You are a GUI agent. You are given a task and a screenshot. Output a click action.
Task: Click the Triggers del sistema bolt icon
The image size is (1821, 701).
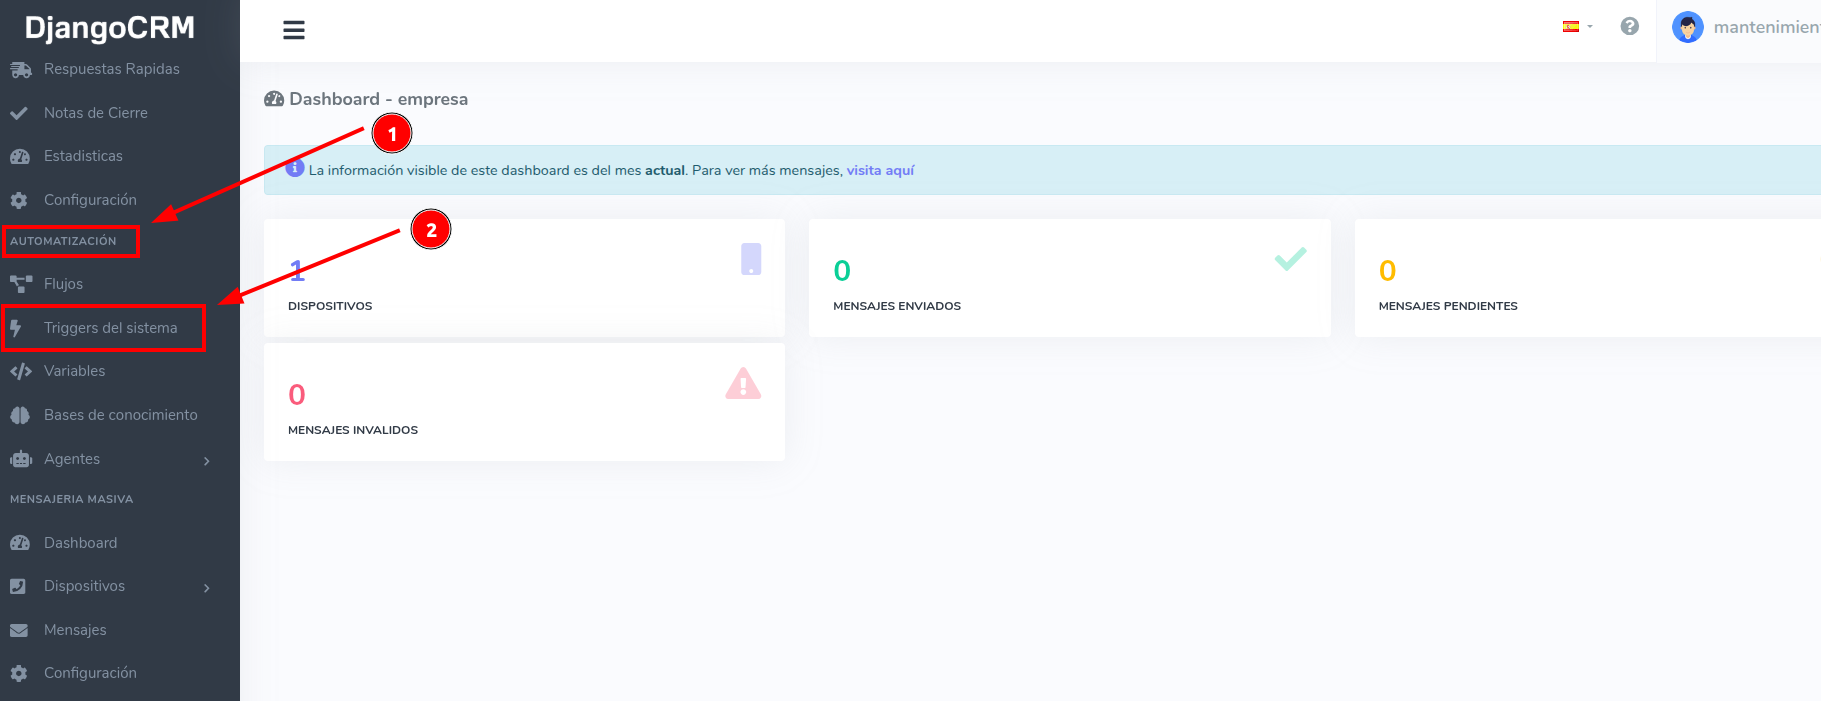[16, 328]
